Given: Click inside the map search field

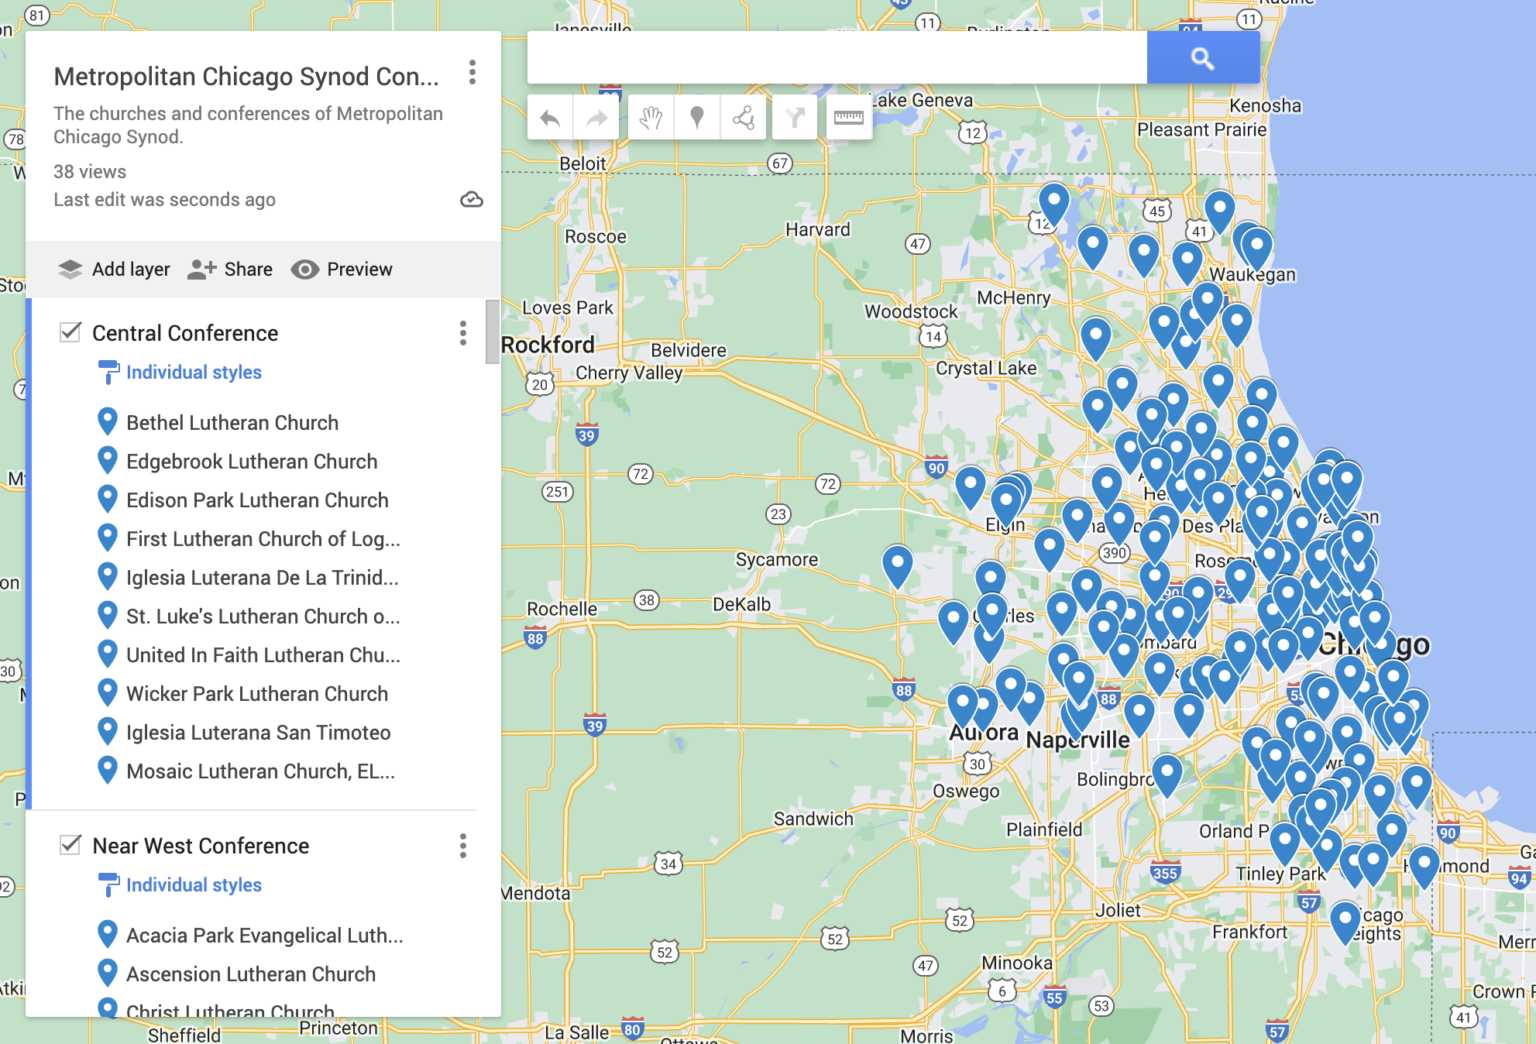Looking at the screenshot, I should (837, 57).
